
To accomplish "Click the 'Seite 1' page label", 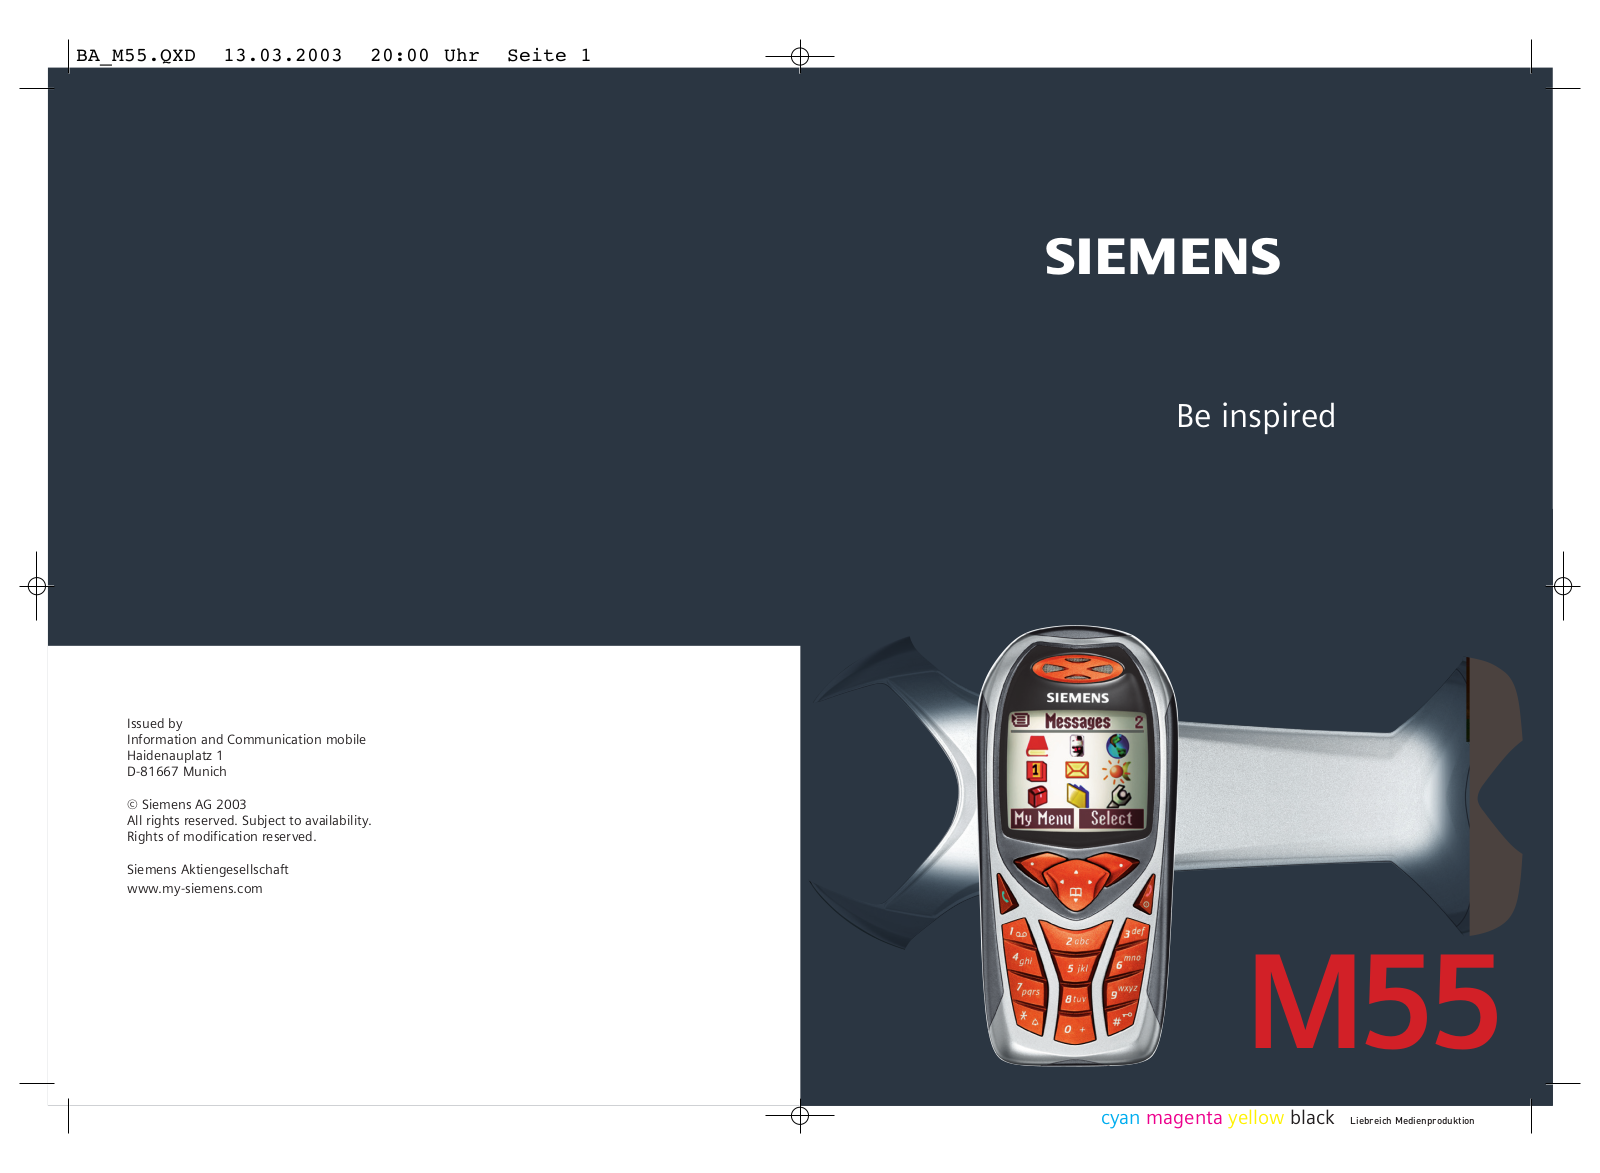I will (549, 56).
